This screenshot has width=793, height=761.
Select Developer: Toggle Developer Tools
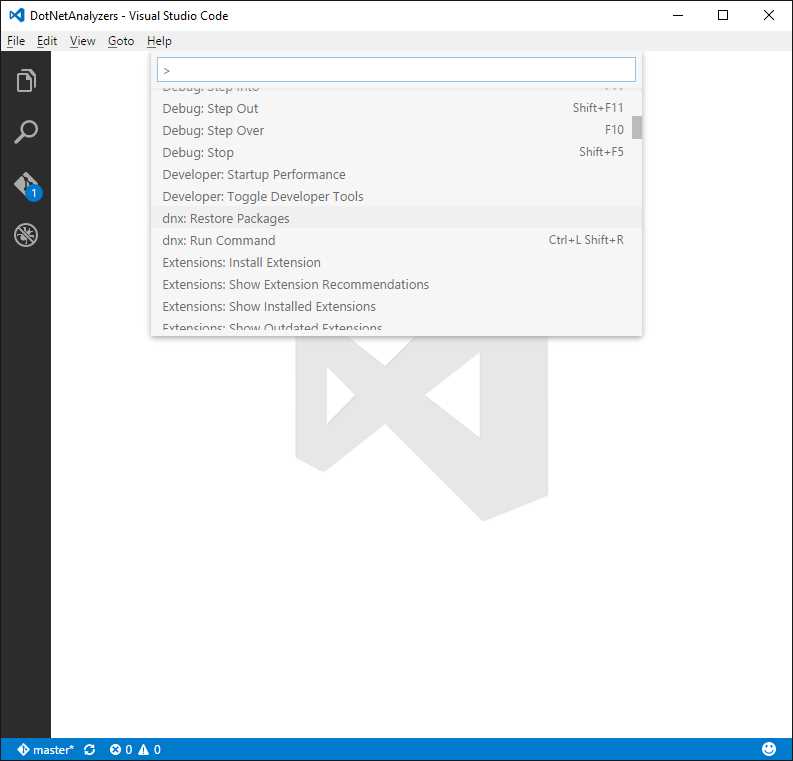[x=396, y=196]
